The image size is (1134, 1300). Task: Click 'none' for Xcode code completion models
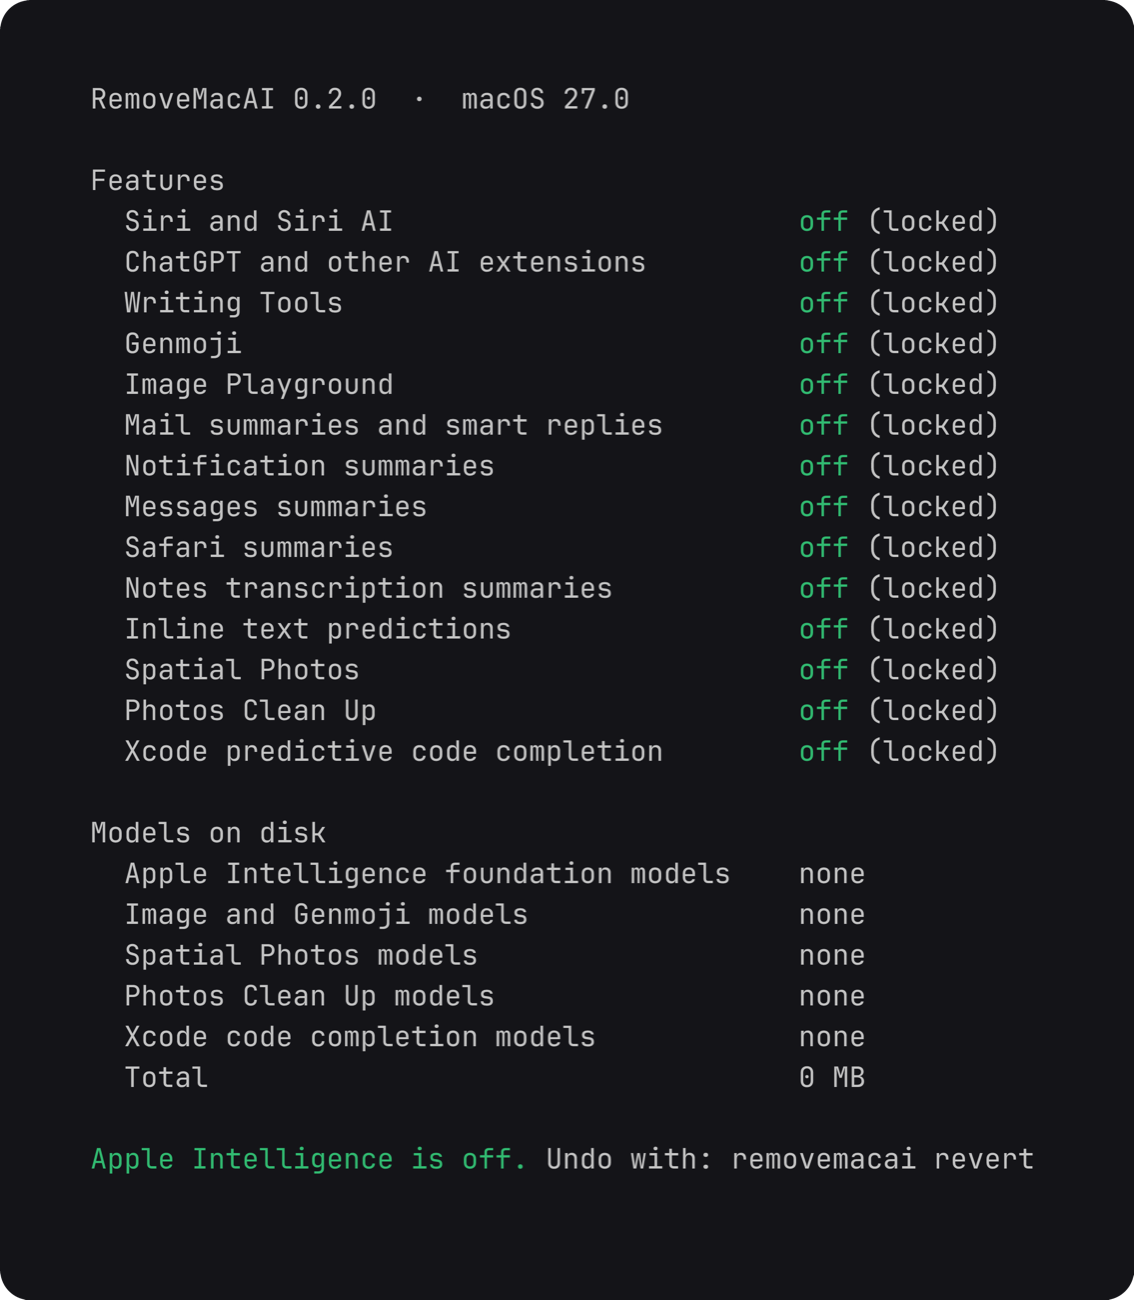(832, 1037)
